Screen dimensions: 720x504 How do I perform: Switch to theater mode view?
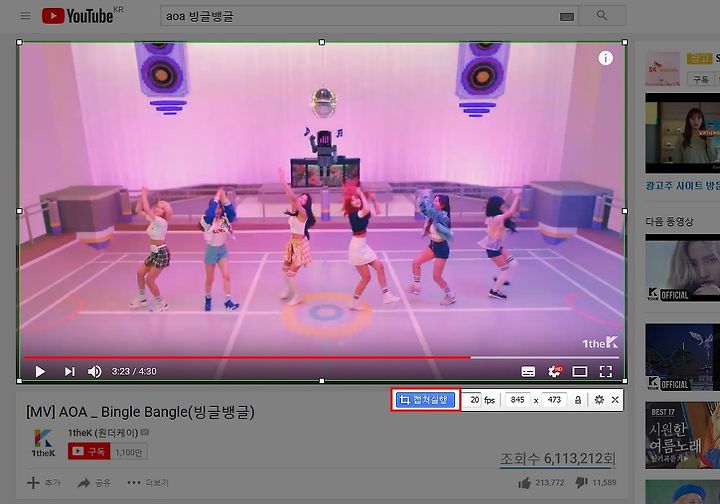point(579,371)
